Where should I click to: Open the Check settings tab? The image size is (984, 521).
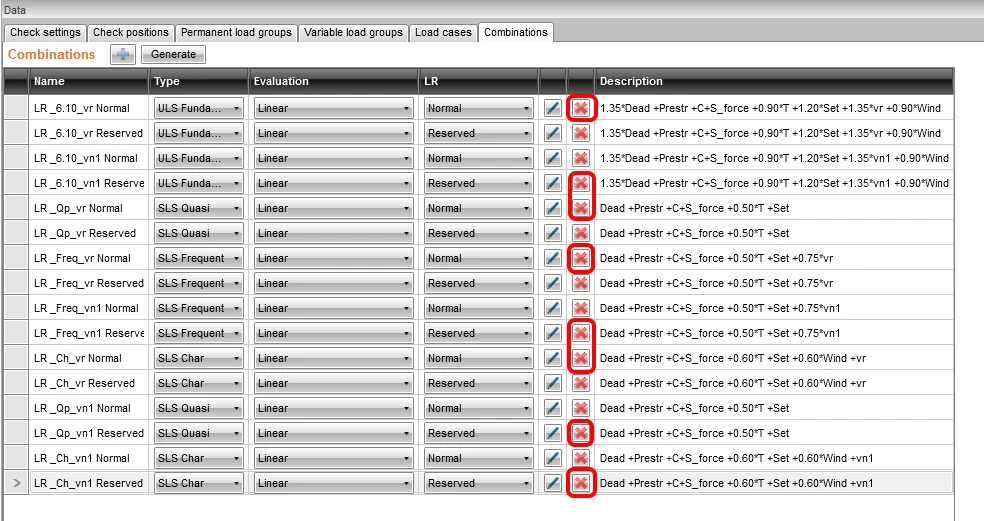coord(45,33)
